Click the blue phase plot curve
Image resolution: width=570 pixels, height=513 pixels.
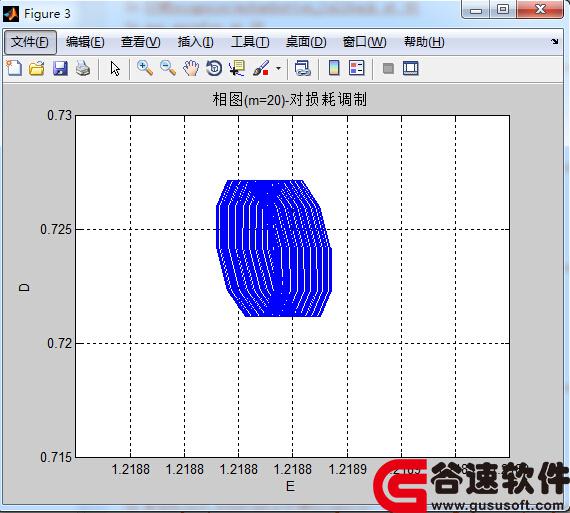274,248
